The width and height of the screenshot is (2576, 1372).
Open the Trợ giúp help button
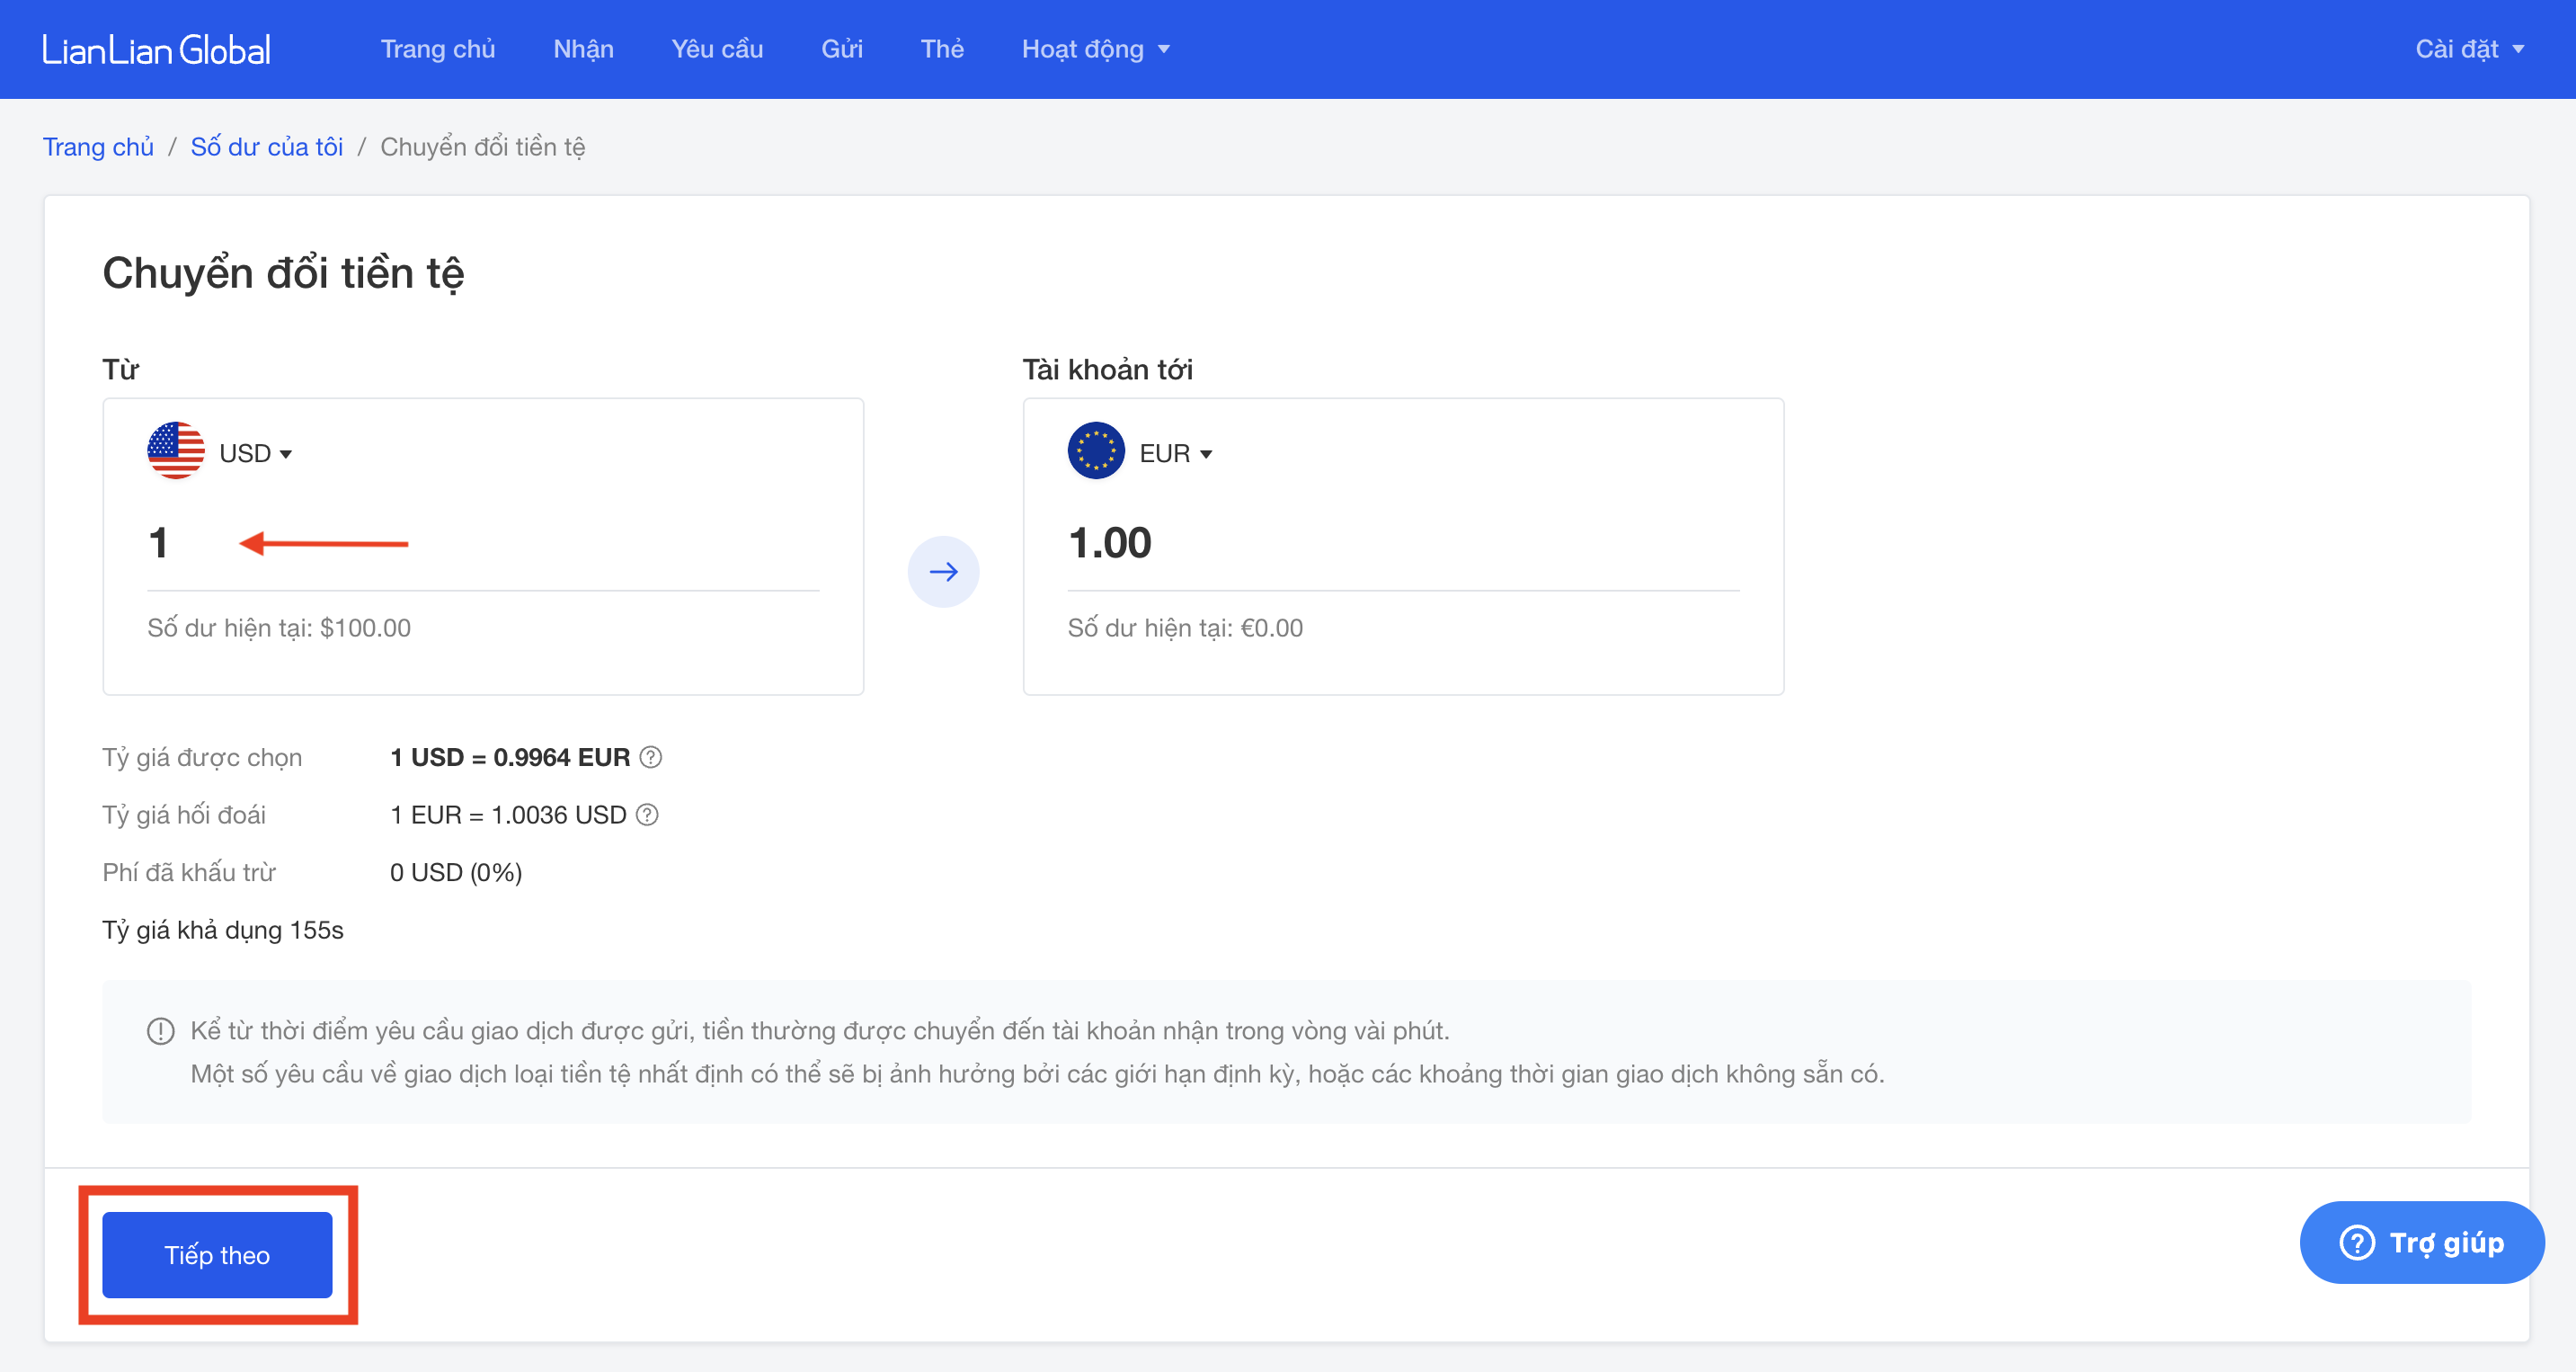[2422, 1243]
